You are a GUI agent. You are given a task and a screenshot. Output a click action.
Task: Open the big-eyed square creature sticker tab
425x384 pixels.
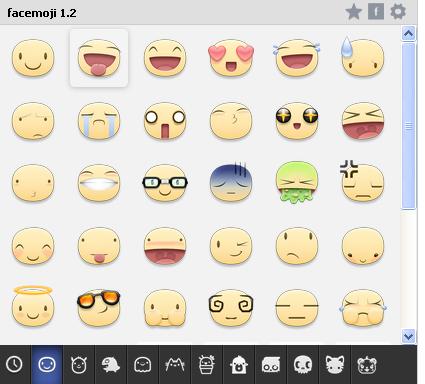pyautogui.click(x=271, y=364)
